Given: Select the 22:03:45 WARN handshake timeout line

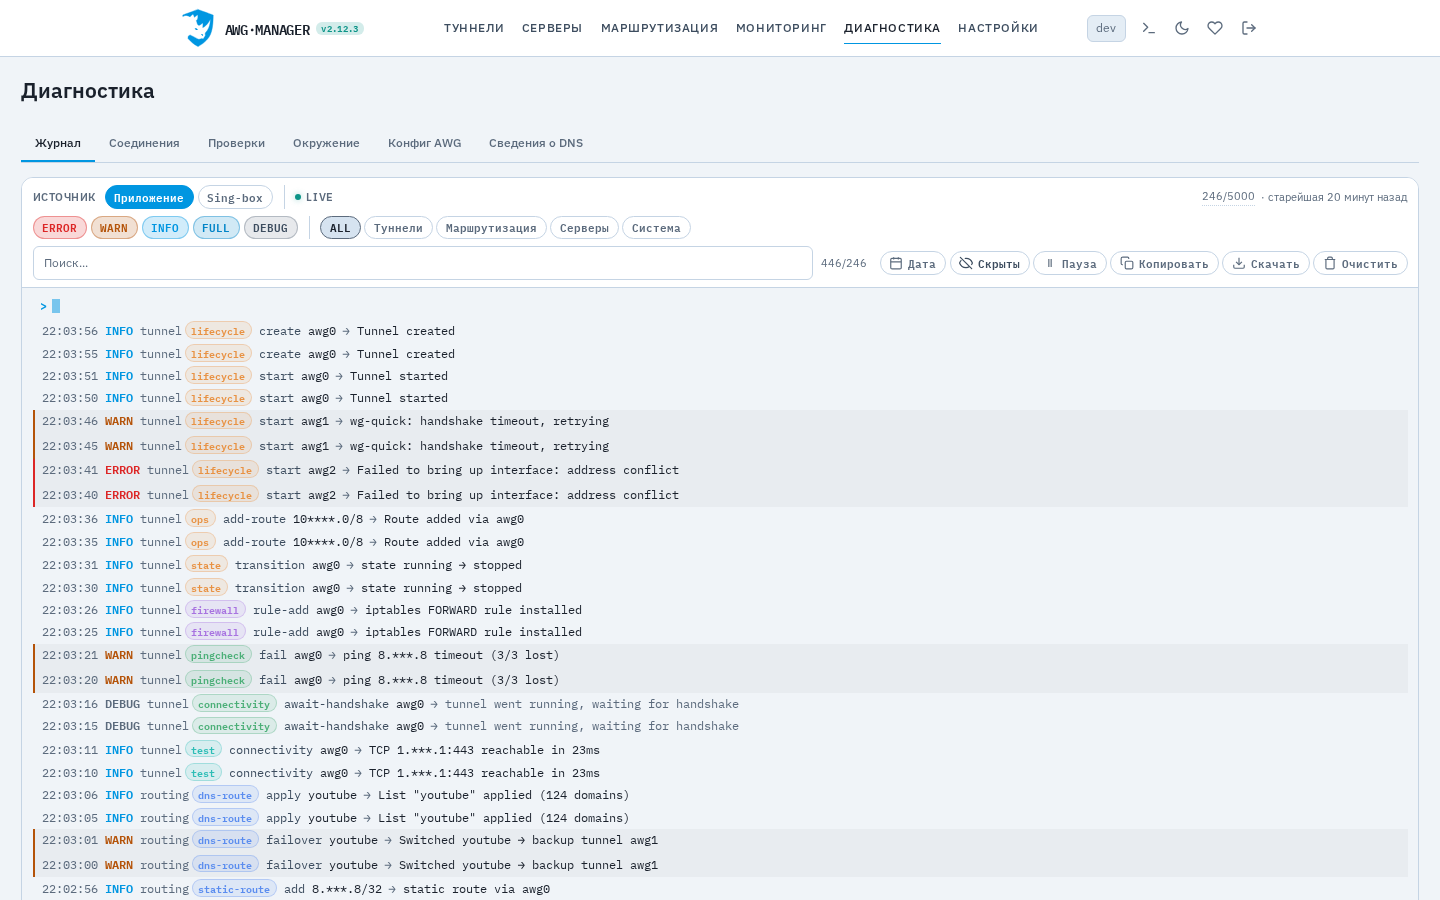Looking at the screenshot, I should [x=721, y=446].
